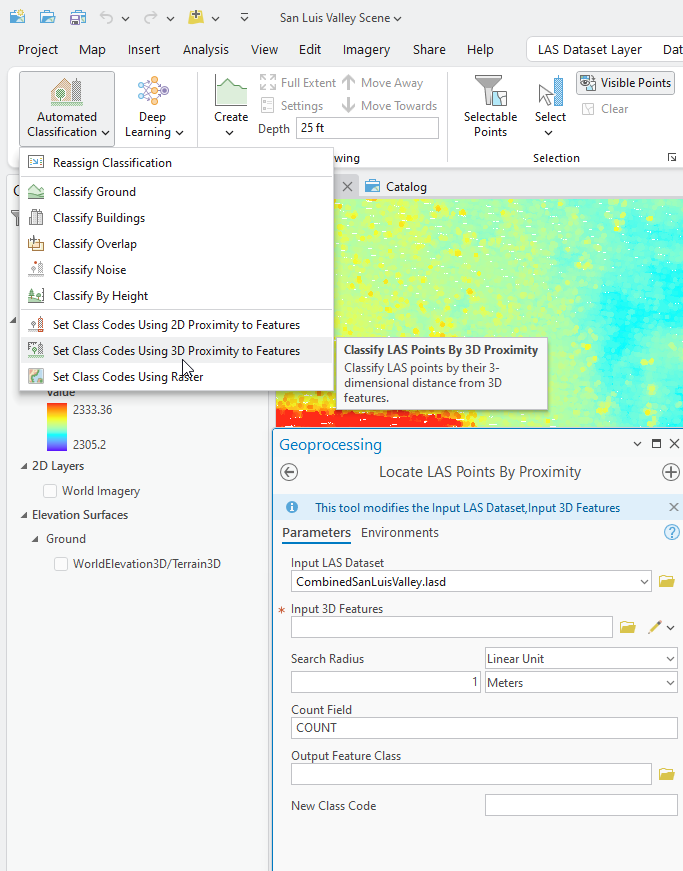The height and width of the screenshot is (871, 683).
Task: Select Set Class Codes Using 2D Proximity
Action: [x=177, y=324]
